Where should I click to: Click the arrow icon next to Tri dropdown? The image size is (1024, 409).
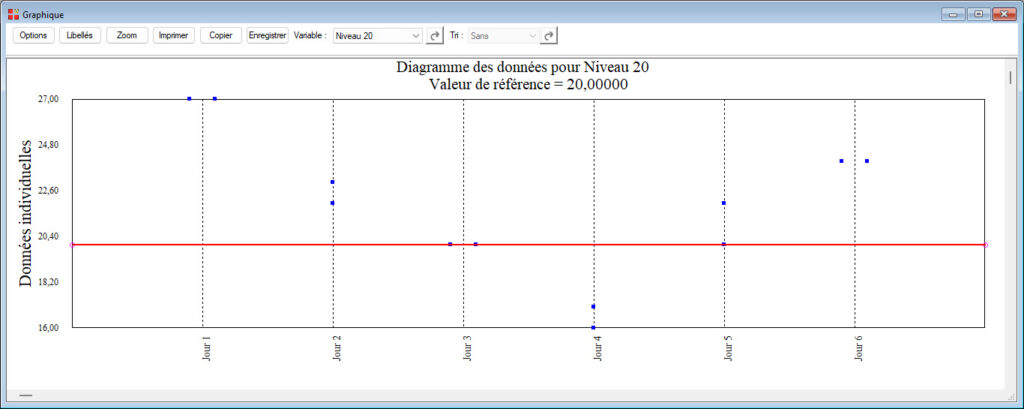(x=549, y=35)
